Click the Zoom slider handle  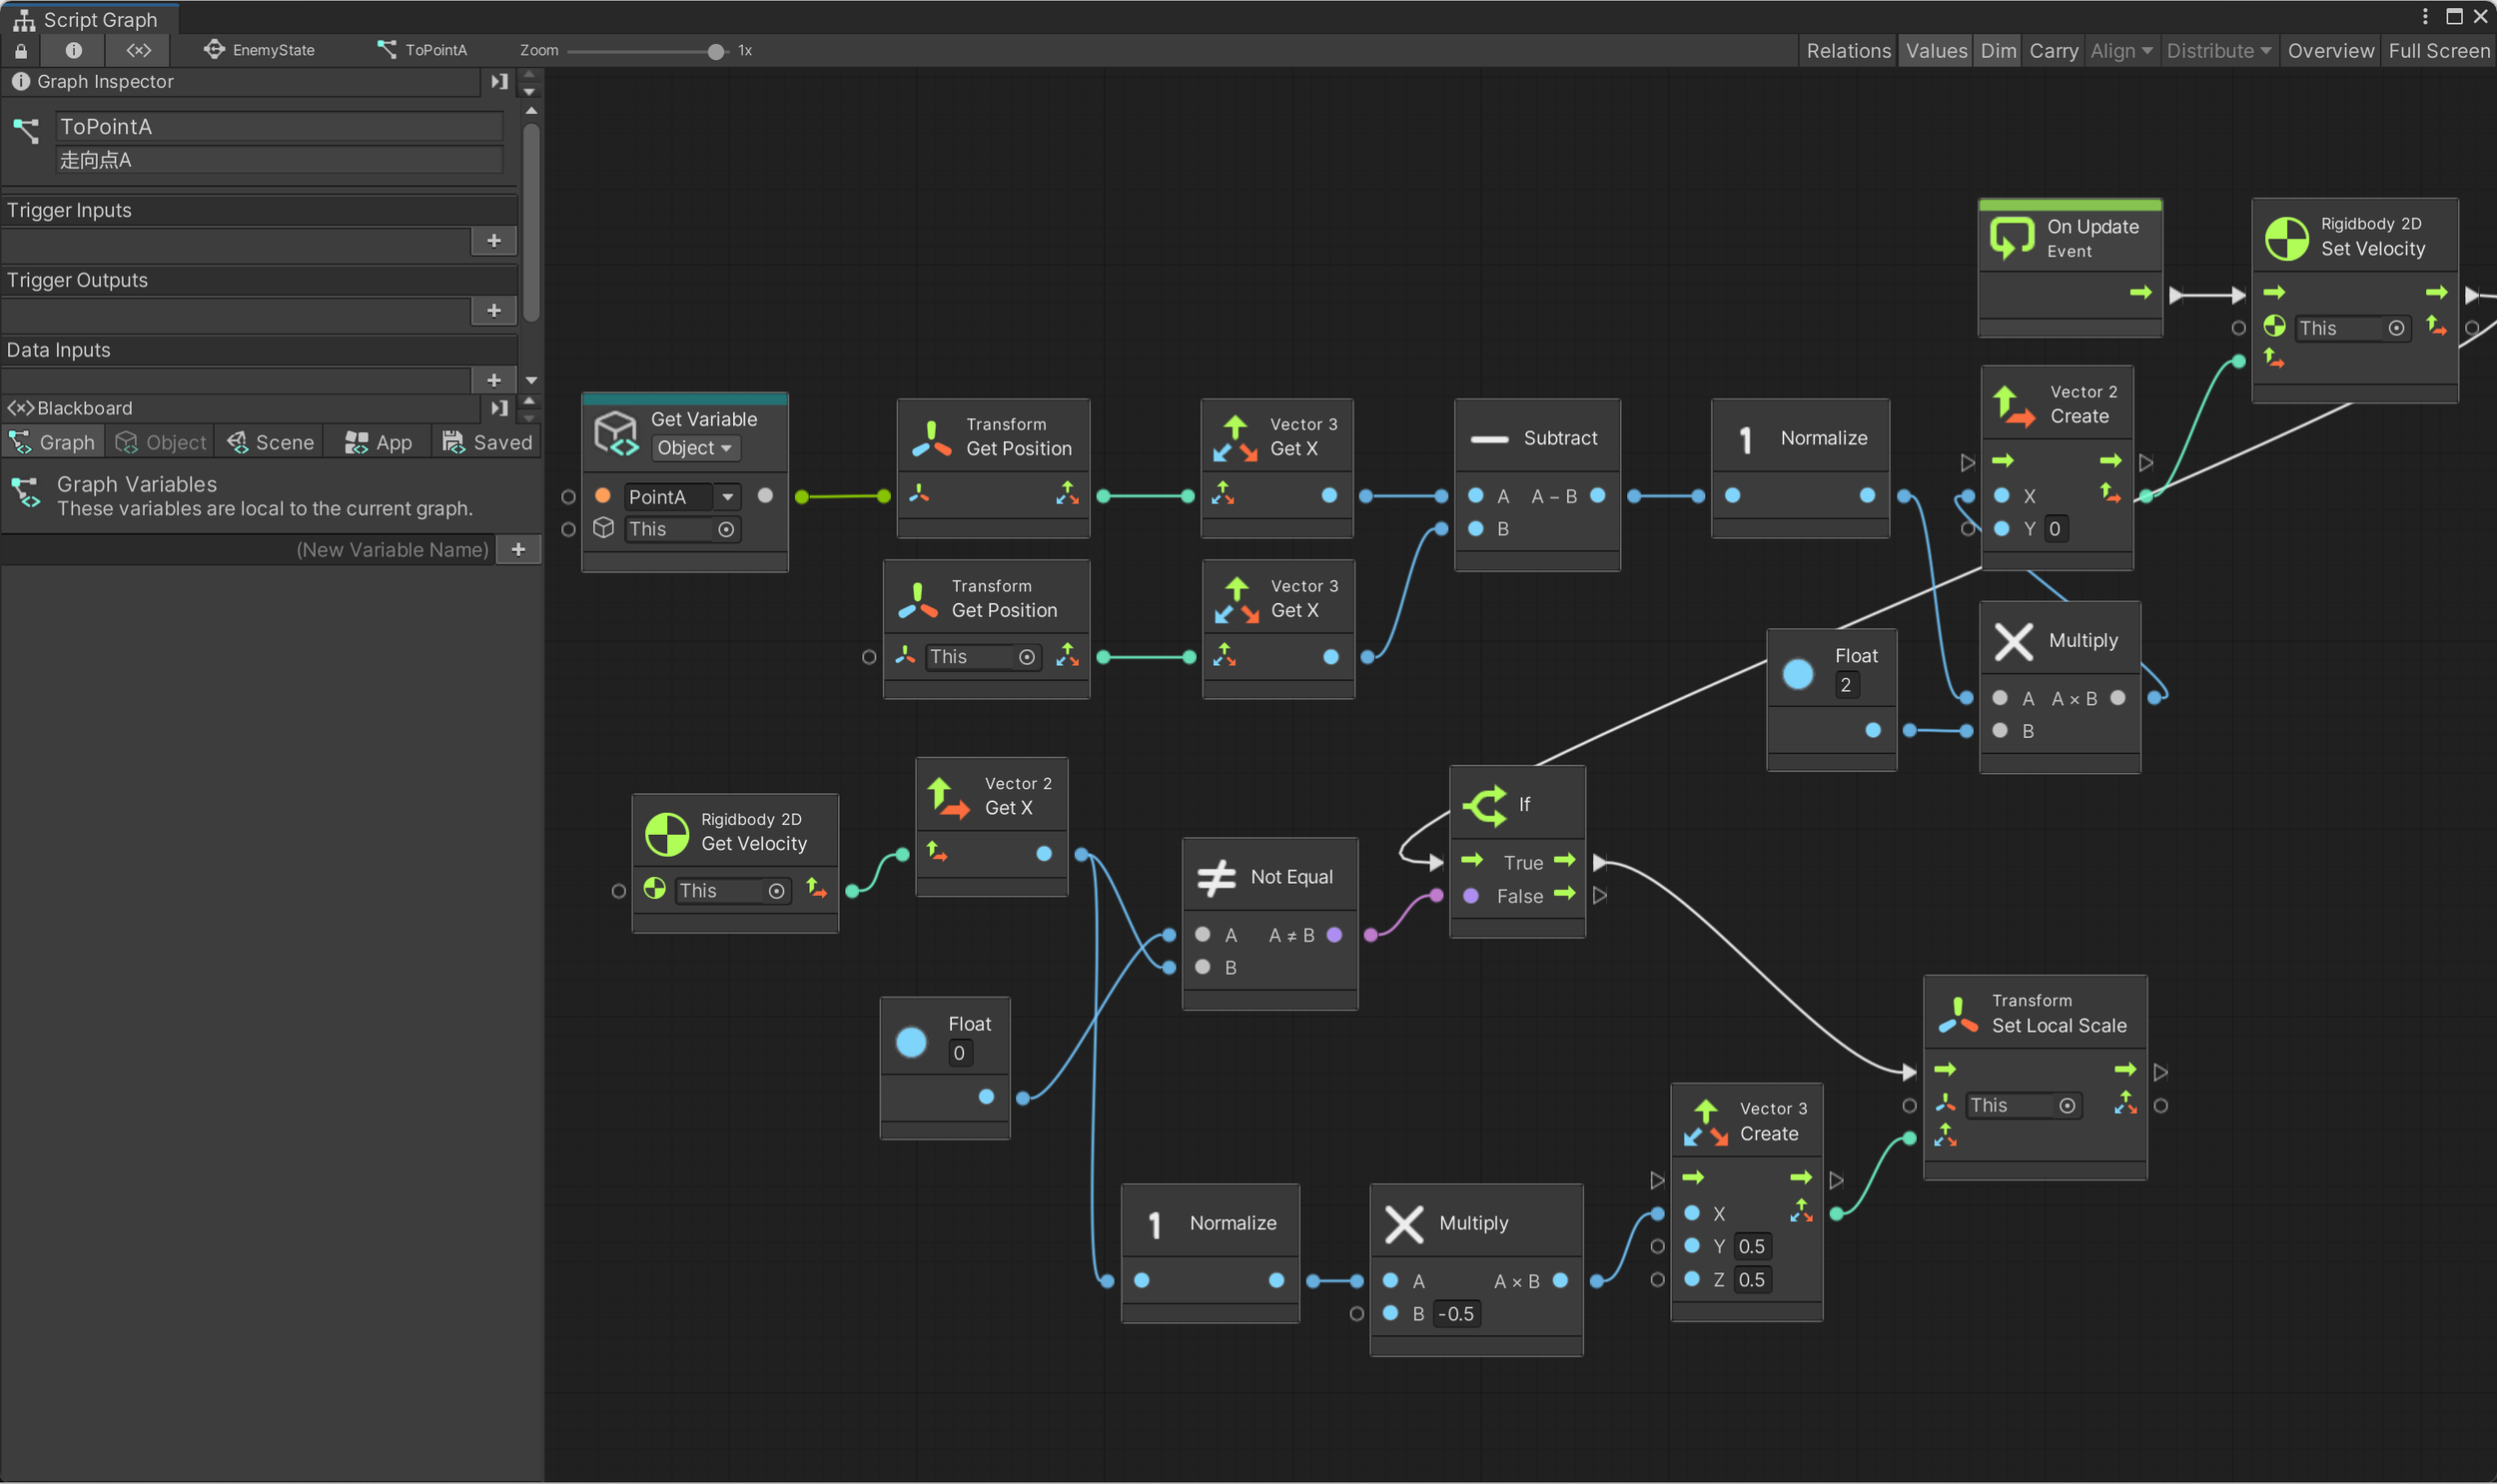point(716,51)
